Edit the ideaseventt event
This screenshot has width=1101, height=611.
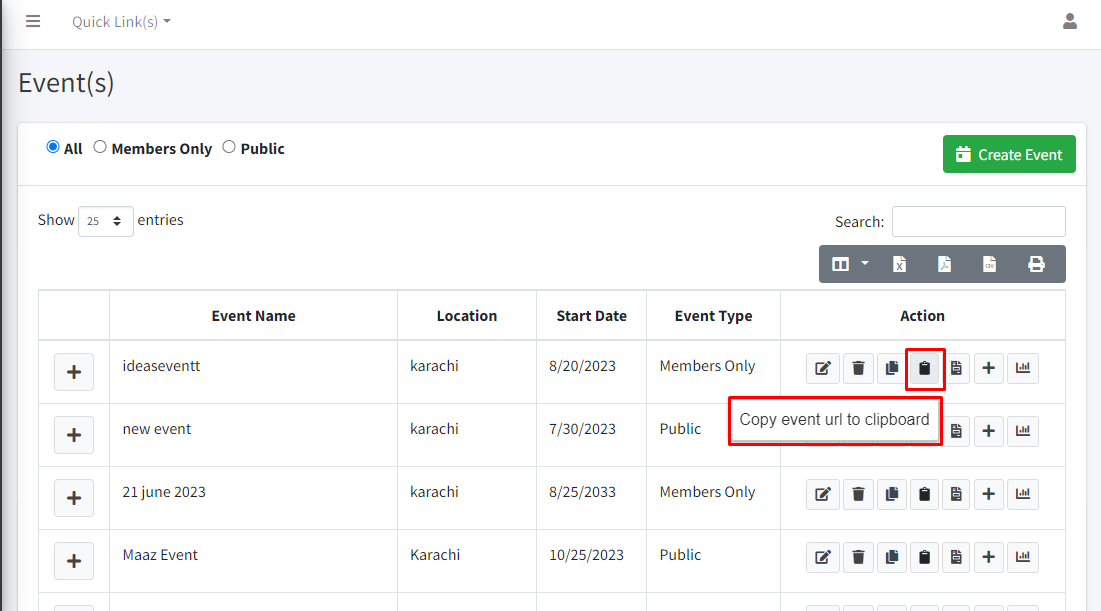pyautogui.click(x=823, y=368)
